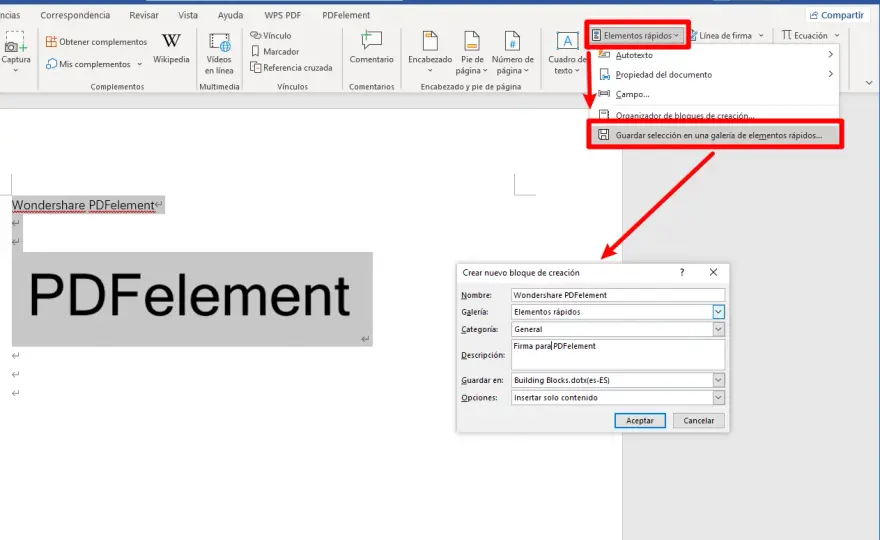Click the Referencia cruzada icon
The height and width of the screenshot is (540, 880).
pyautogui.click(x=255, y=67)
